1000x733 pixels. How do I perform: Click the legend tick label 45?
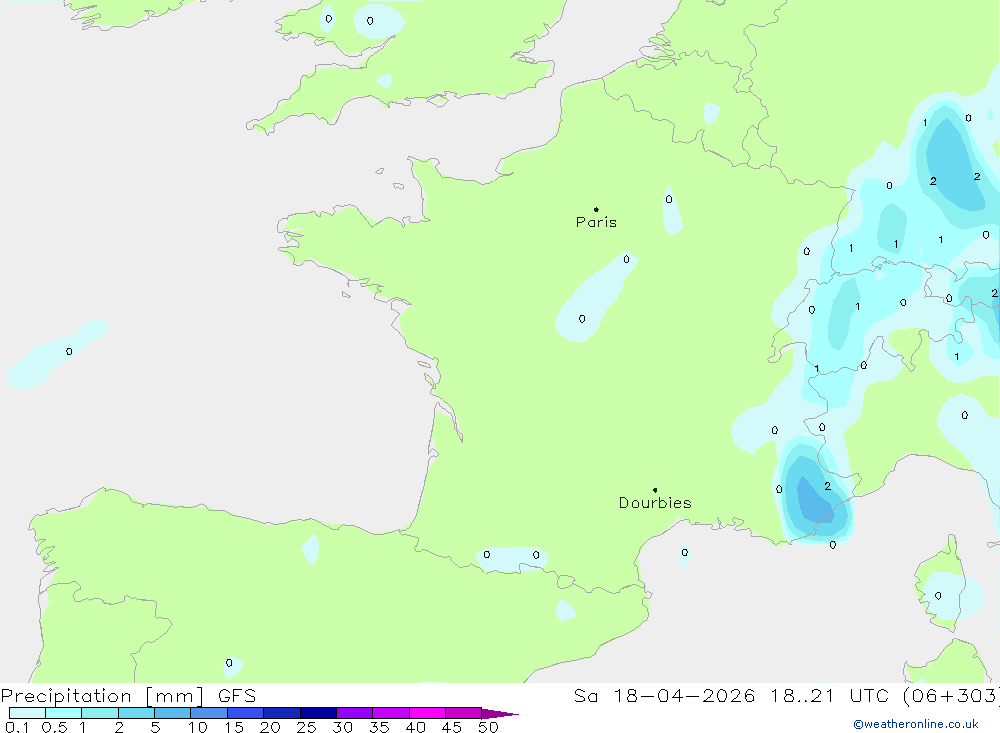(x=452, y=727)
